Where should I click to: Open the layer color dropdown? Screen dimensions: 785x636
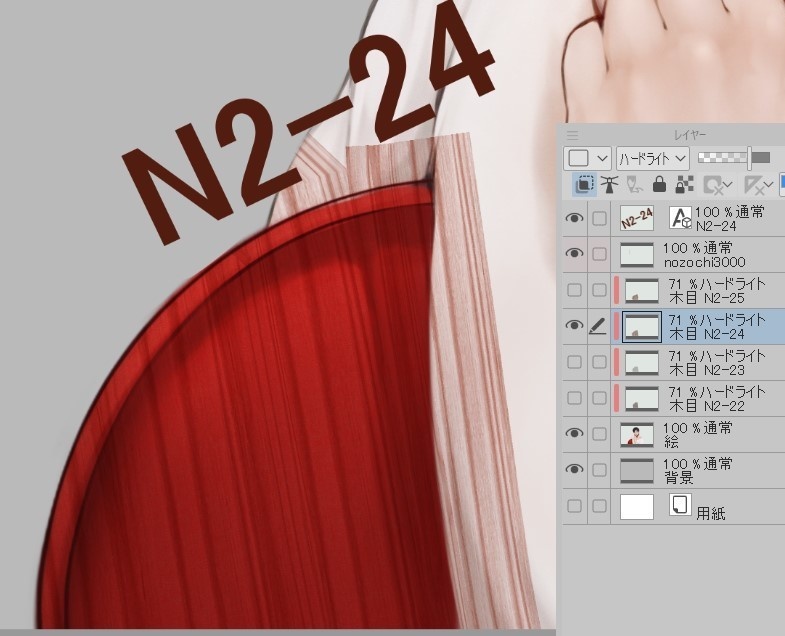pos(602,159)
